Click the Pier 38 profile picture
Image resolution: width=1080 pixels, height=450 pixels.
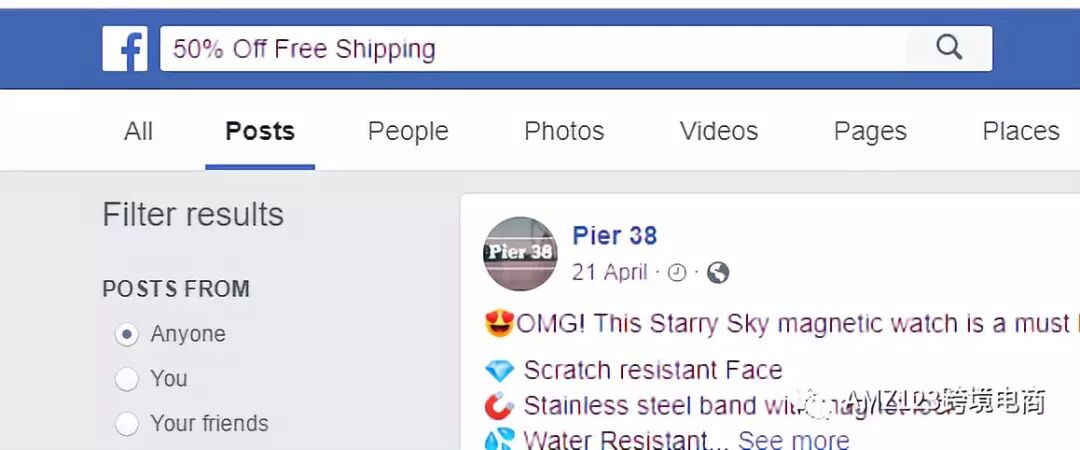coord(520,254)
